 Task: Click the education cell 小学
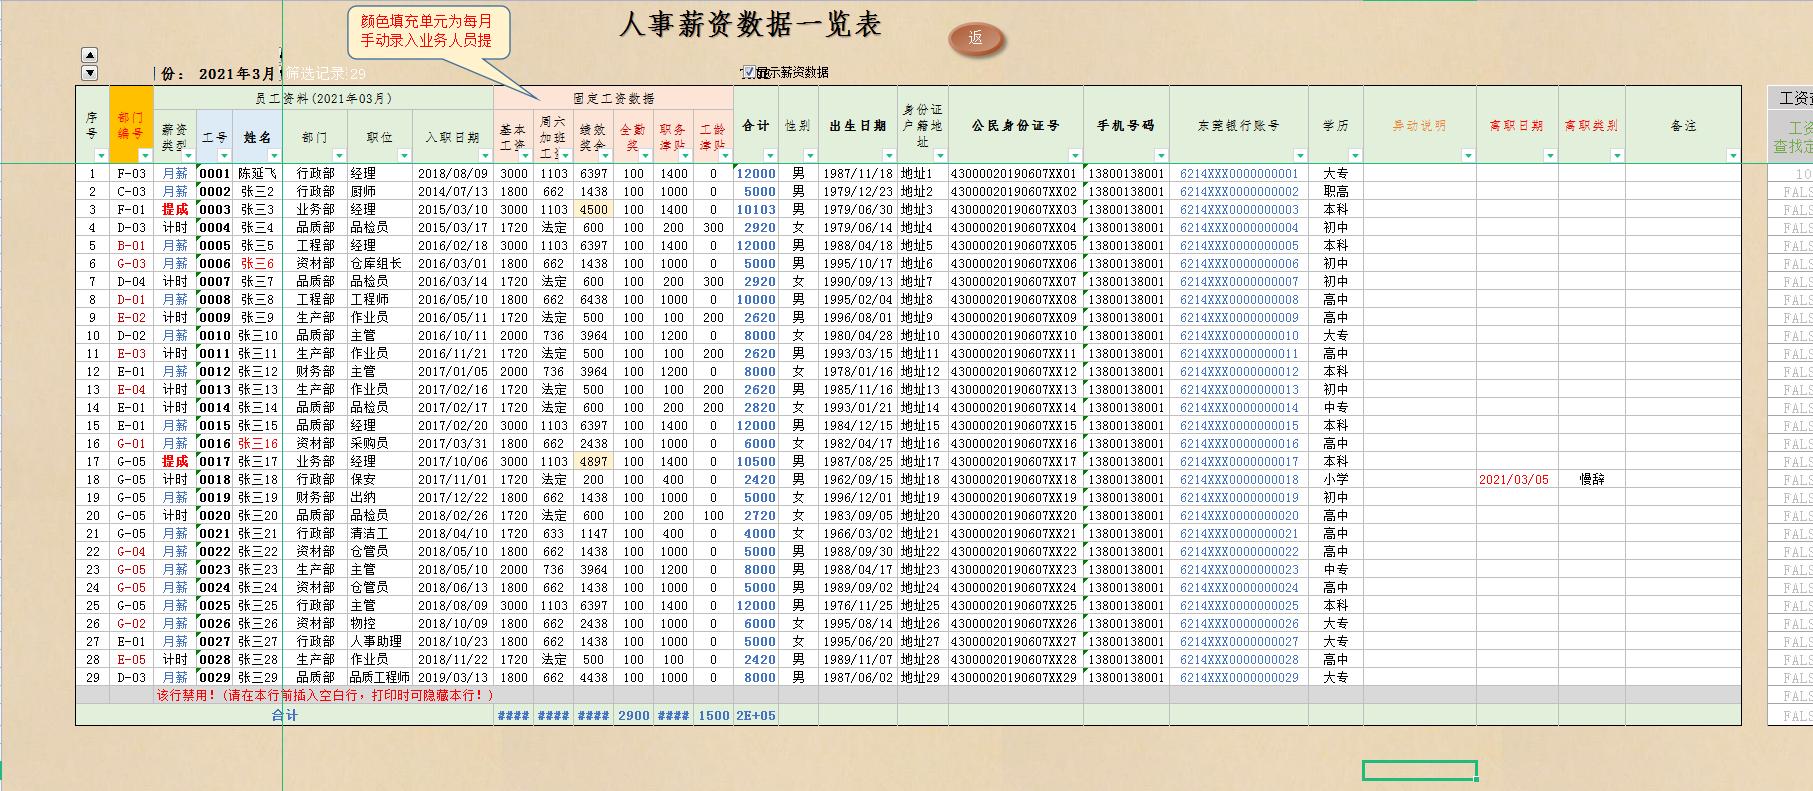pyautogui.click(x=1336, y=480)
